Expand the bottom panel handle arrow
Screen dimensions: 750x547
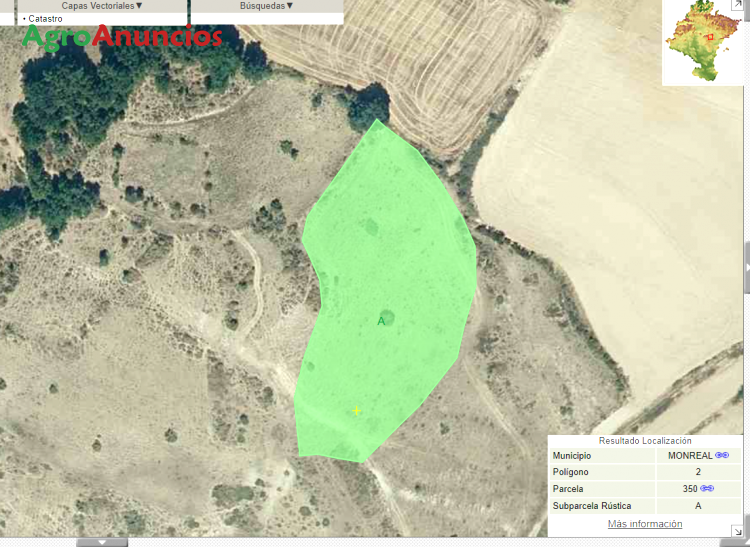click(x=102, y=542)
